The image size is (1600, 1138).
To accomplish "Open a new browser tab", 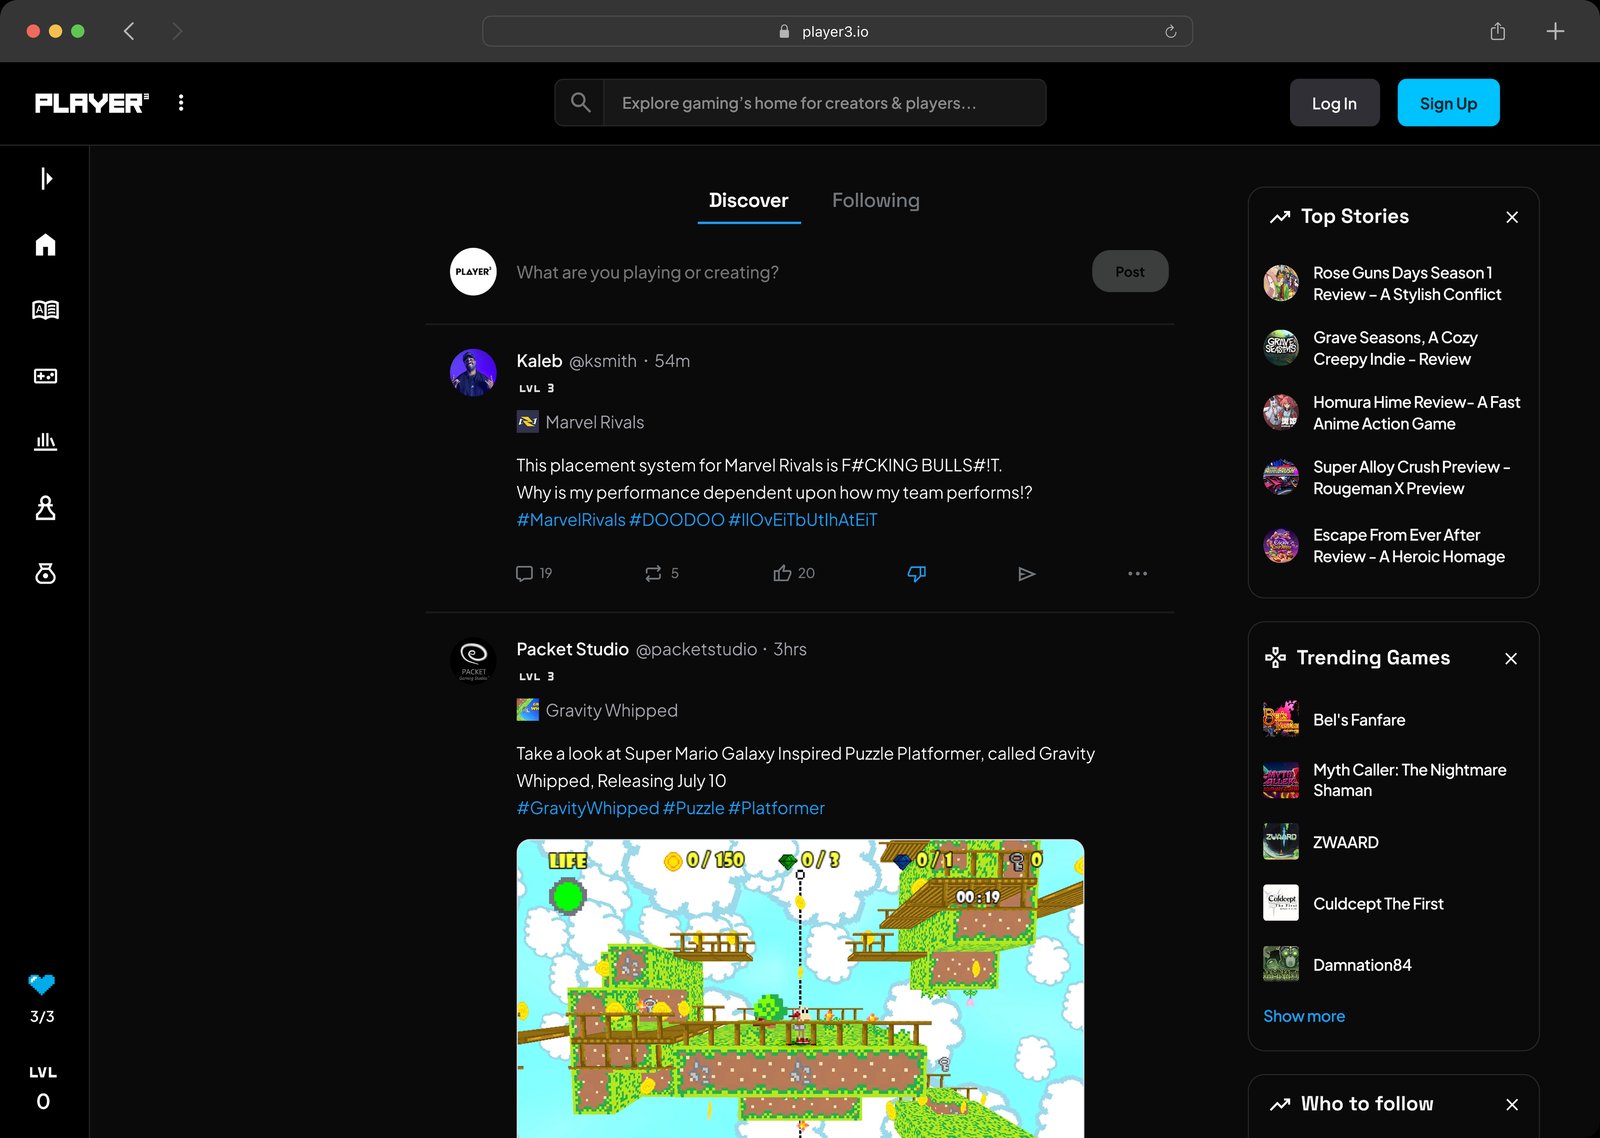I will point(1555,31).
